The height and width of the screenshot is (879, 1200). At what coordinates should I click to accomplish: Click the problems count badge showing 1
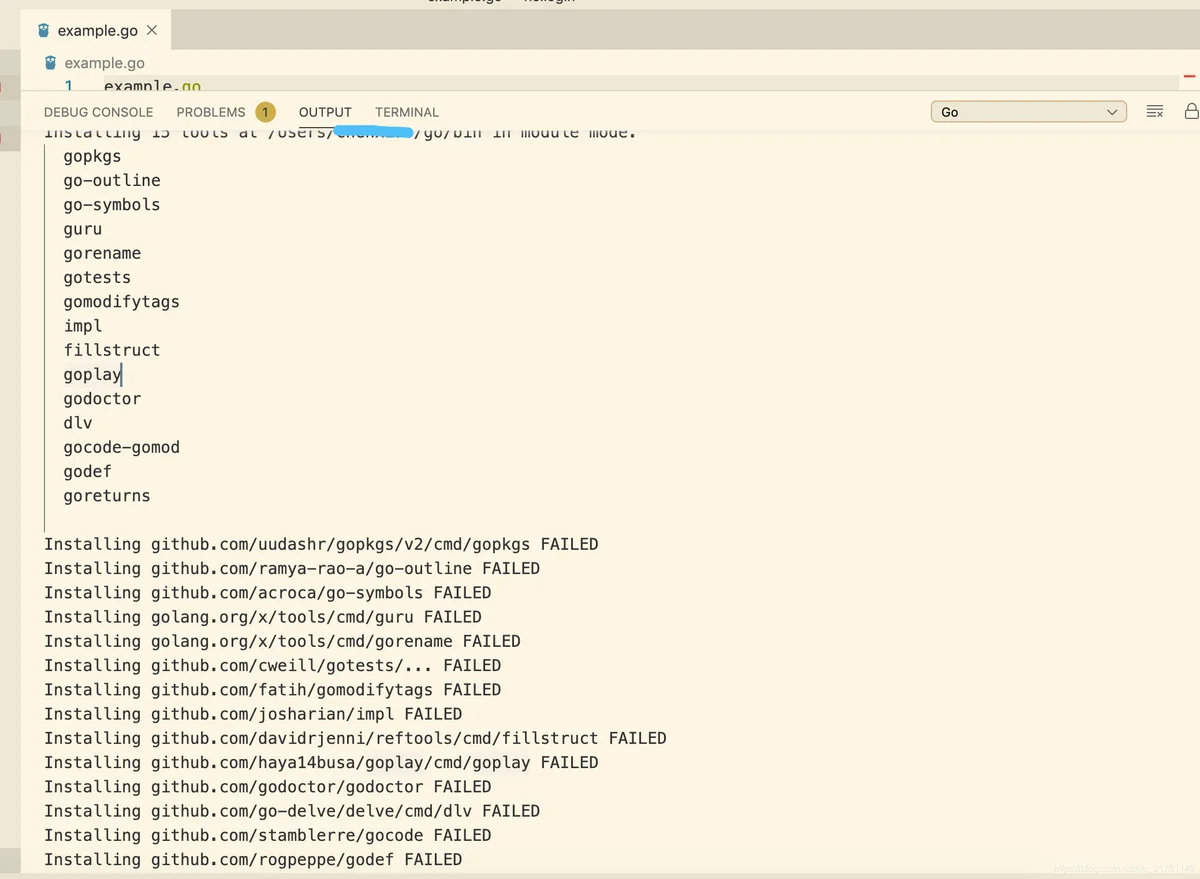point(265,112)
